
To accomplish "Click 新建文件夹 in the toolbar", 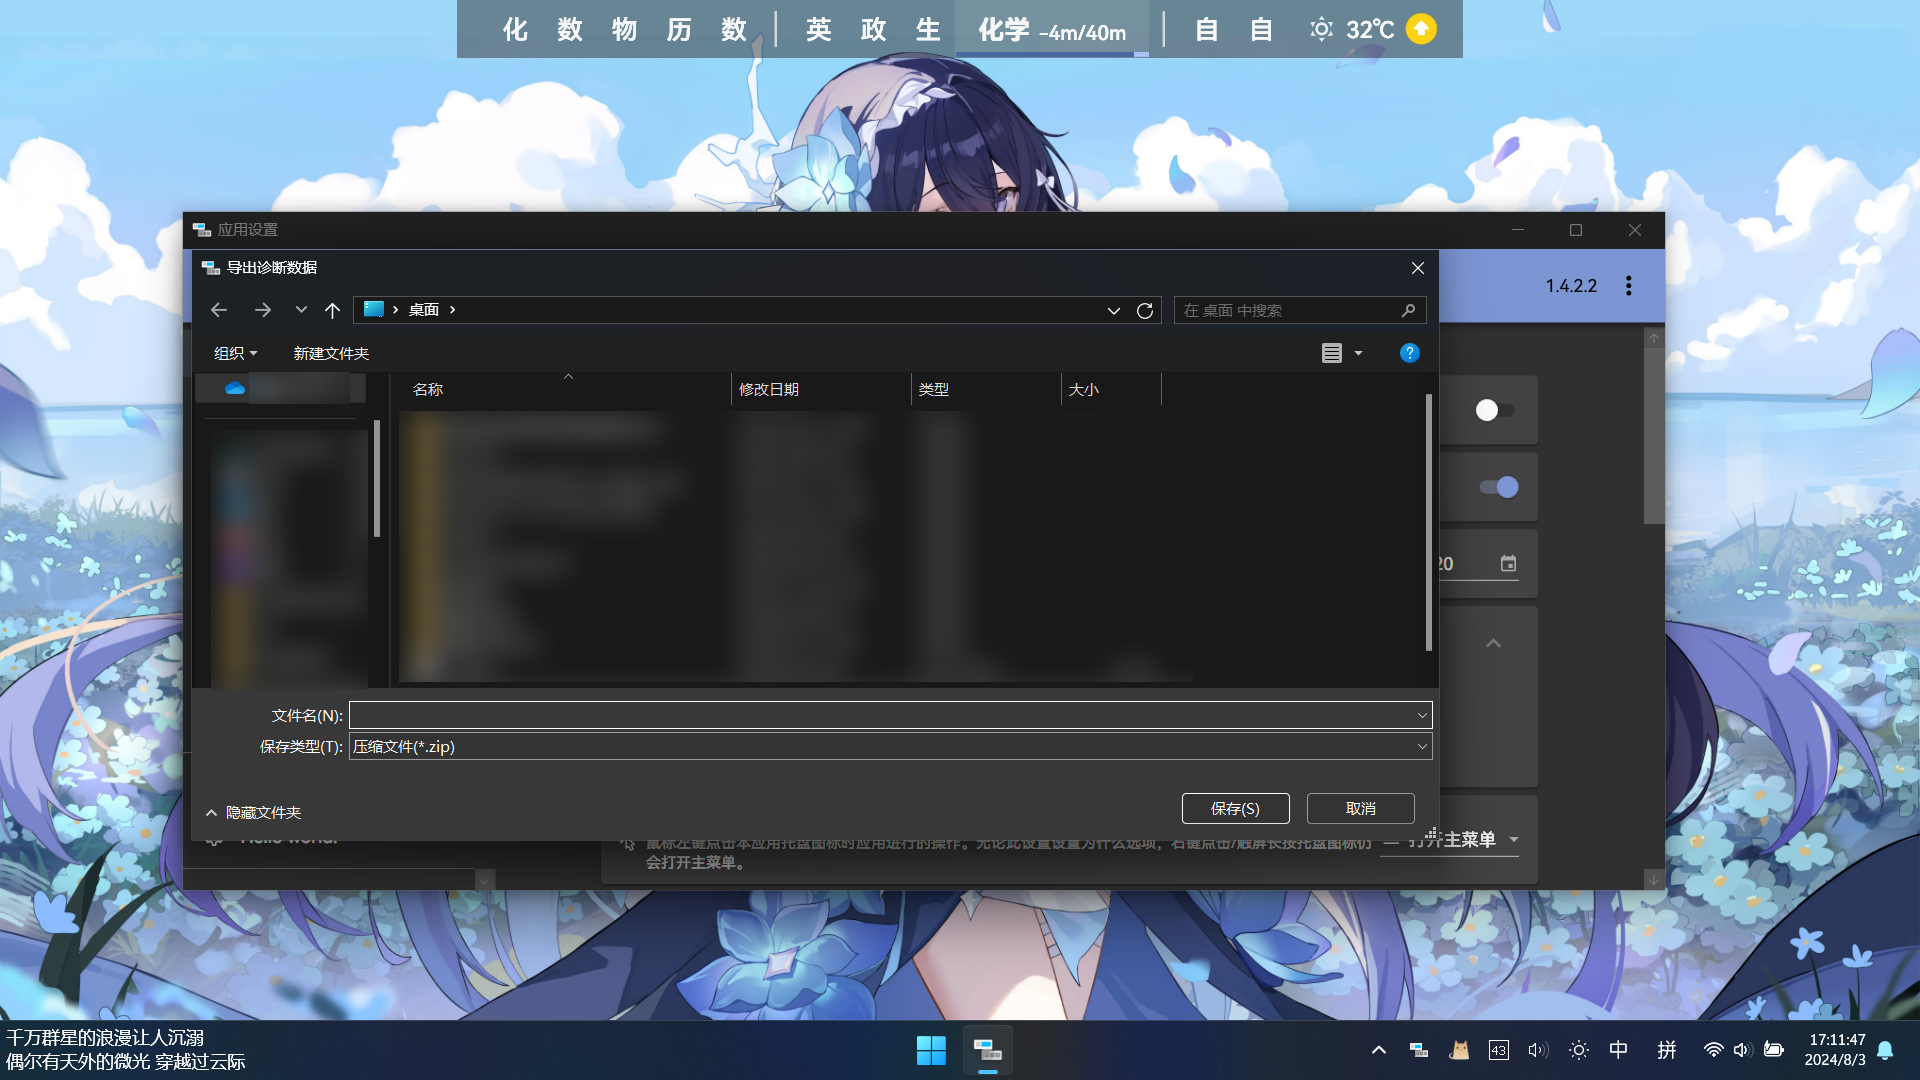I will tap(331, 353).
